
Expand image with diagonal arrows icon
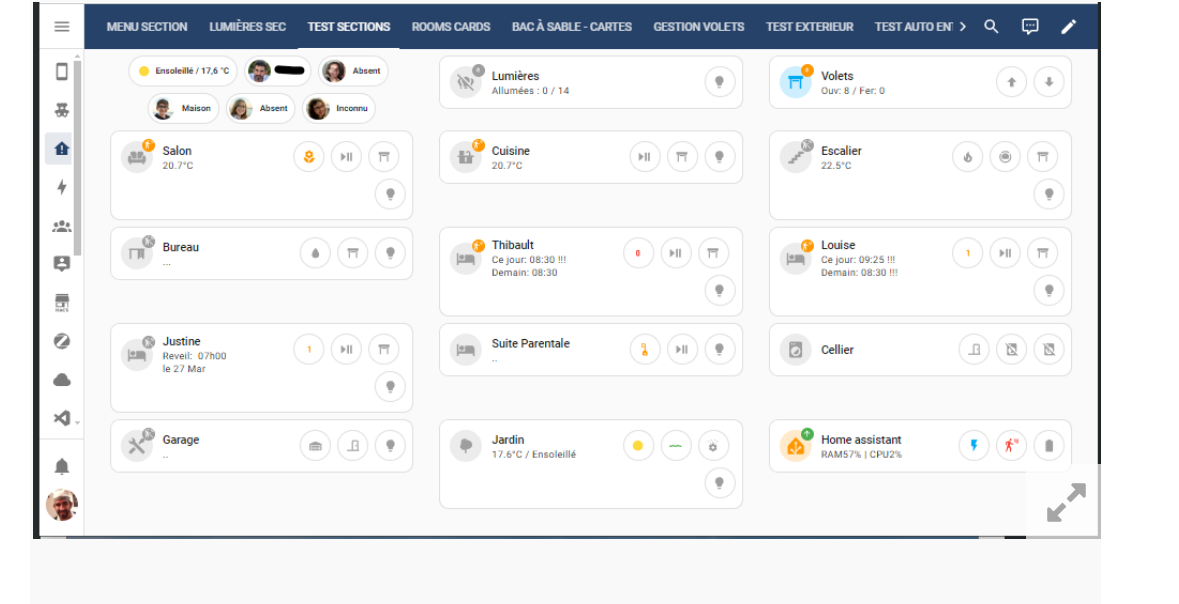click(1066, 502)
